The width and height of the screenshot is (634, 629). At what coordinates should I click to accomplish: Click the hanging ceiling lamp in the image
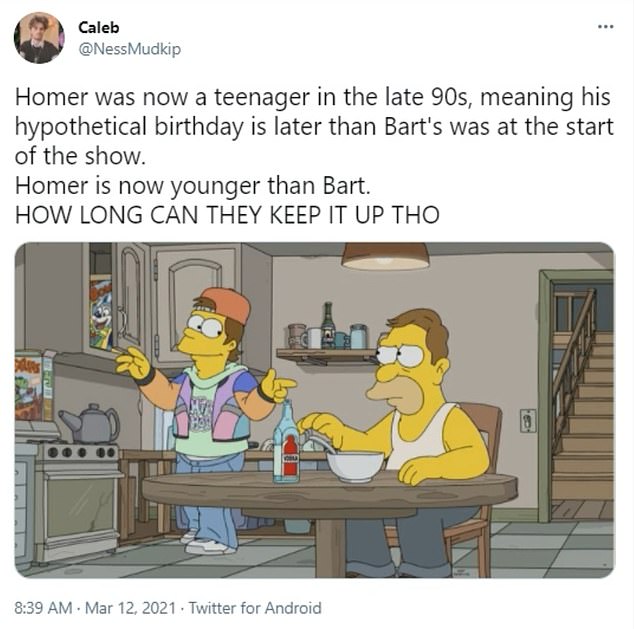coord(385,256)
